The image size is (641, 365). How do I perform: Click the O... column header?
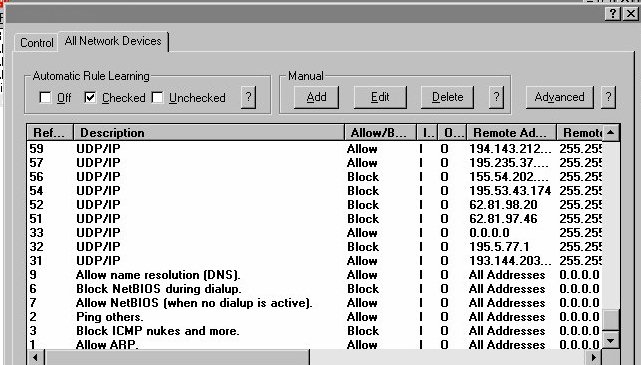(453, 133)
